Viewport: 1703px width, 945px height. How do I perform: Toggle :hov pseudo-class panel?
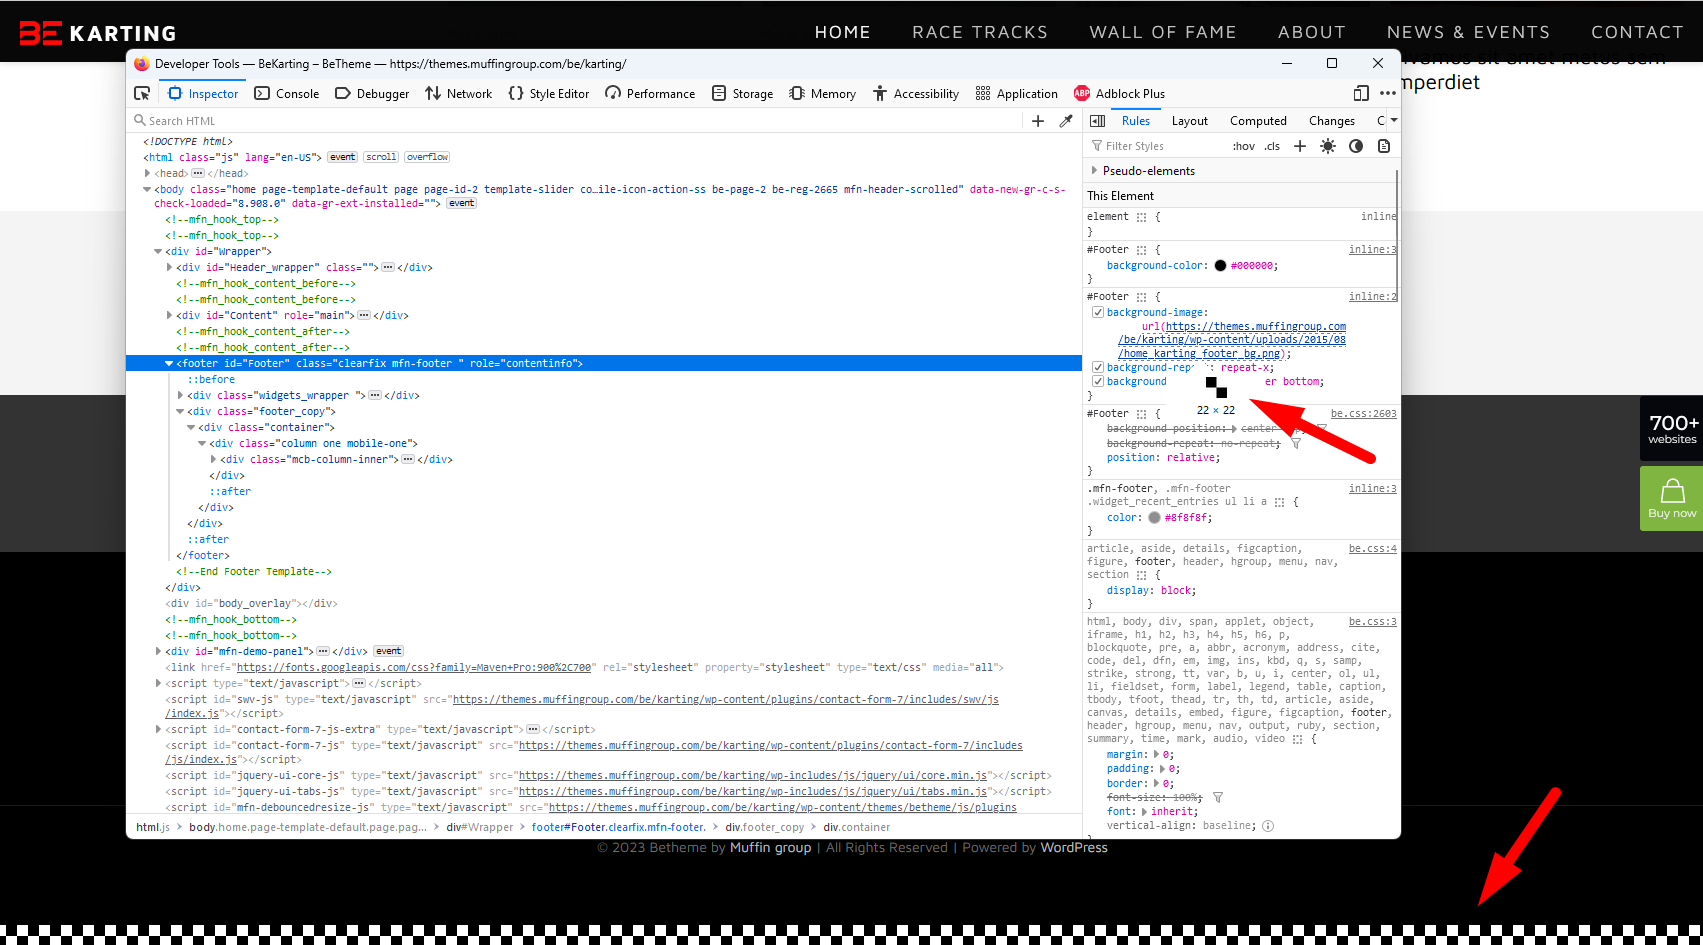click(x=1244, y=146)
